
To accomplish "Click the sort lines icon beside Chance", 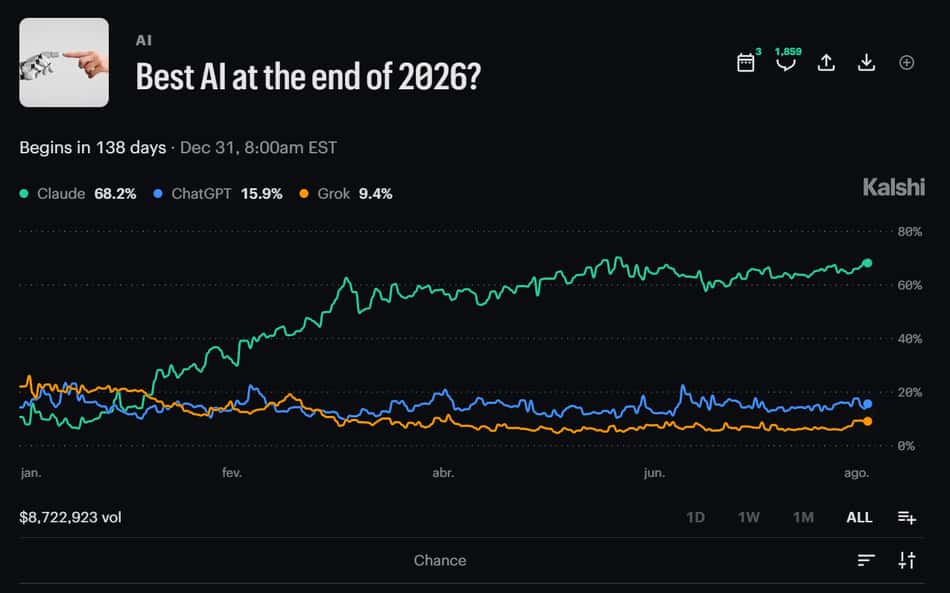I will click(x=866, y=560).
